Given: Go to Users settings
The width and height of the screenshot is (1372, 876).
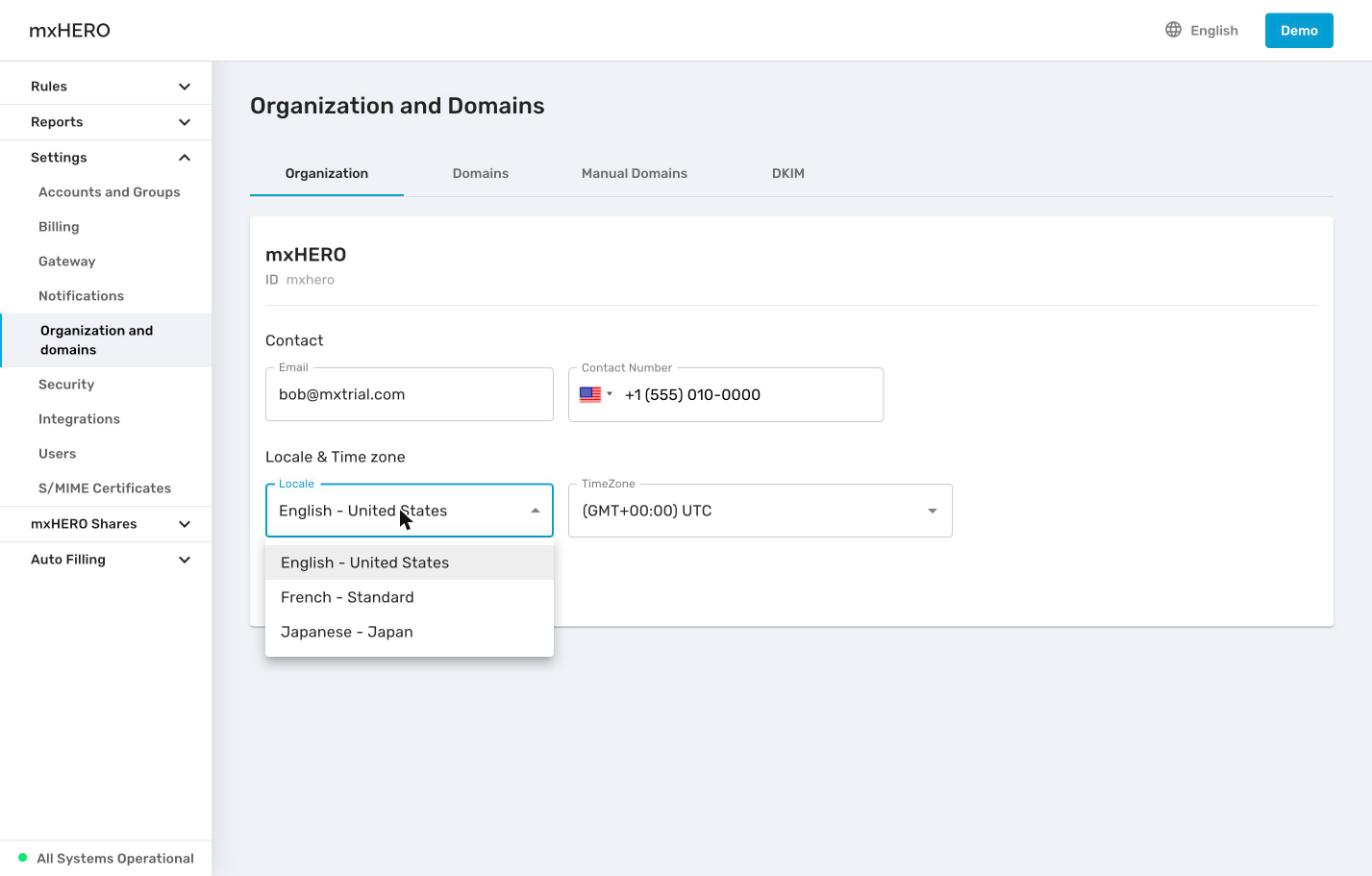Looking at the screenshot, I should coord(57,454).
